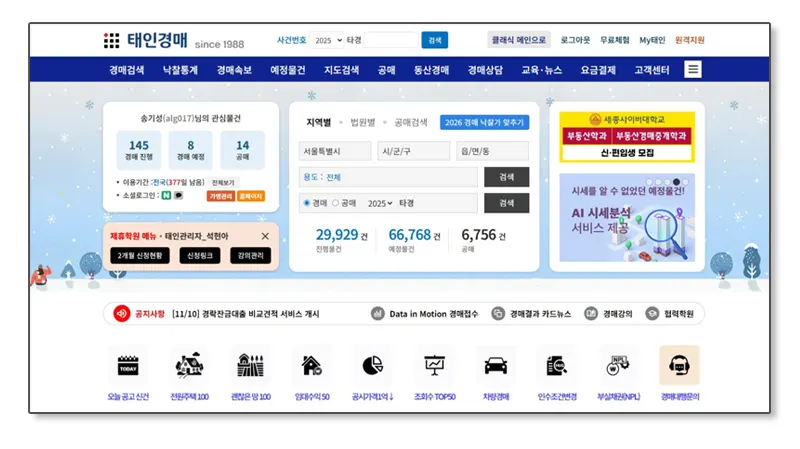Select the 공매 radio button
This screenshot has height=449, width=800.
(x=336, y=203)
